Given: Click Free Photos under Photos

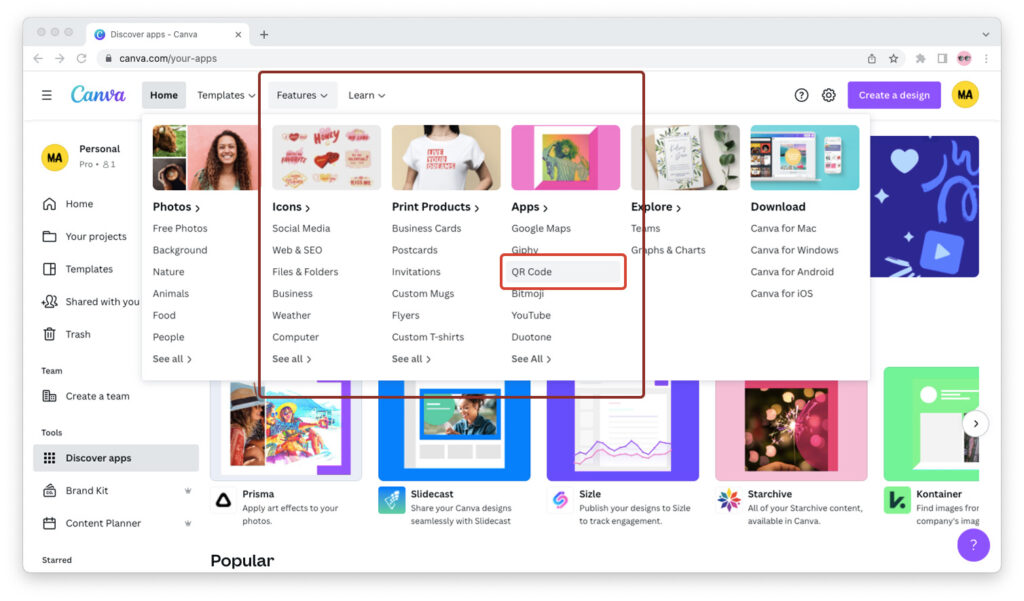Looking at the screenshot, I should tap(180, 229).
